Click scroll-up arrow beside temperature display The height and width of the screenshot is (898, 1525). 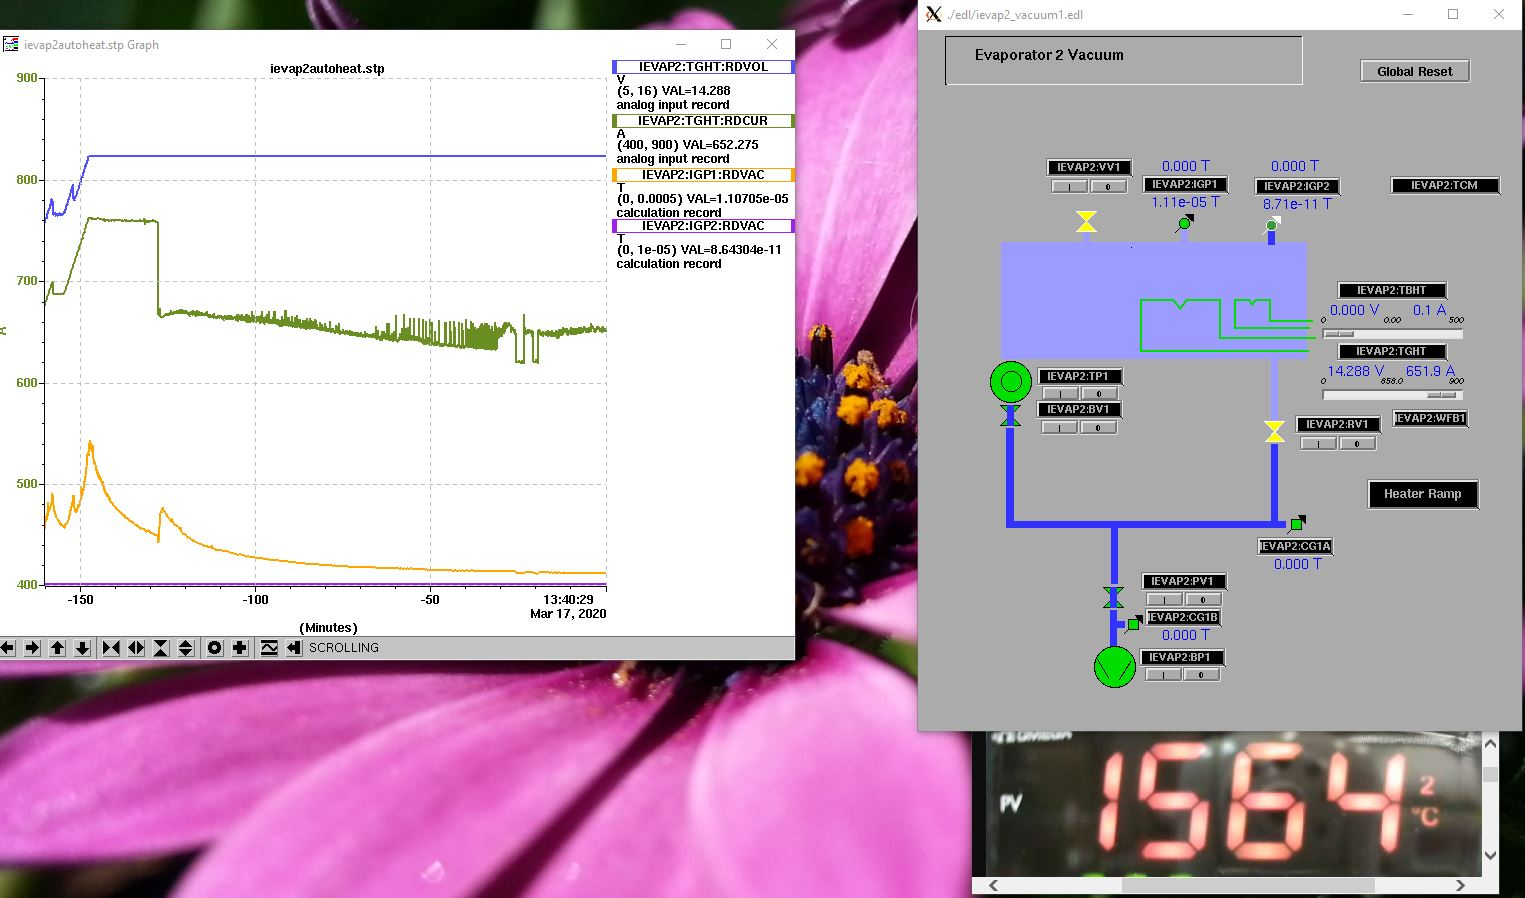(x=1490, y=743)
